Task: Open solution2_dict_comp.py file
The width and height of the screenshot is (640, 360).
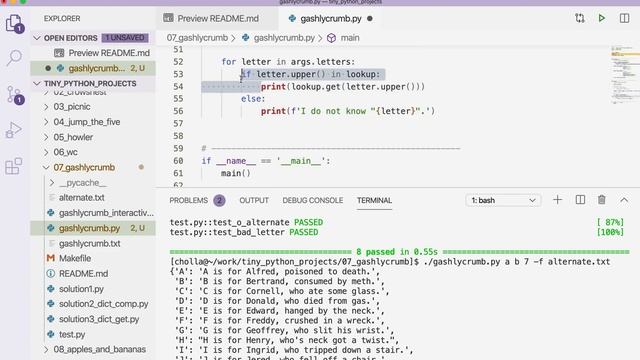Action: (x=93, y=304)
